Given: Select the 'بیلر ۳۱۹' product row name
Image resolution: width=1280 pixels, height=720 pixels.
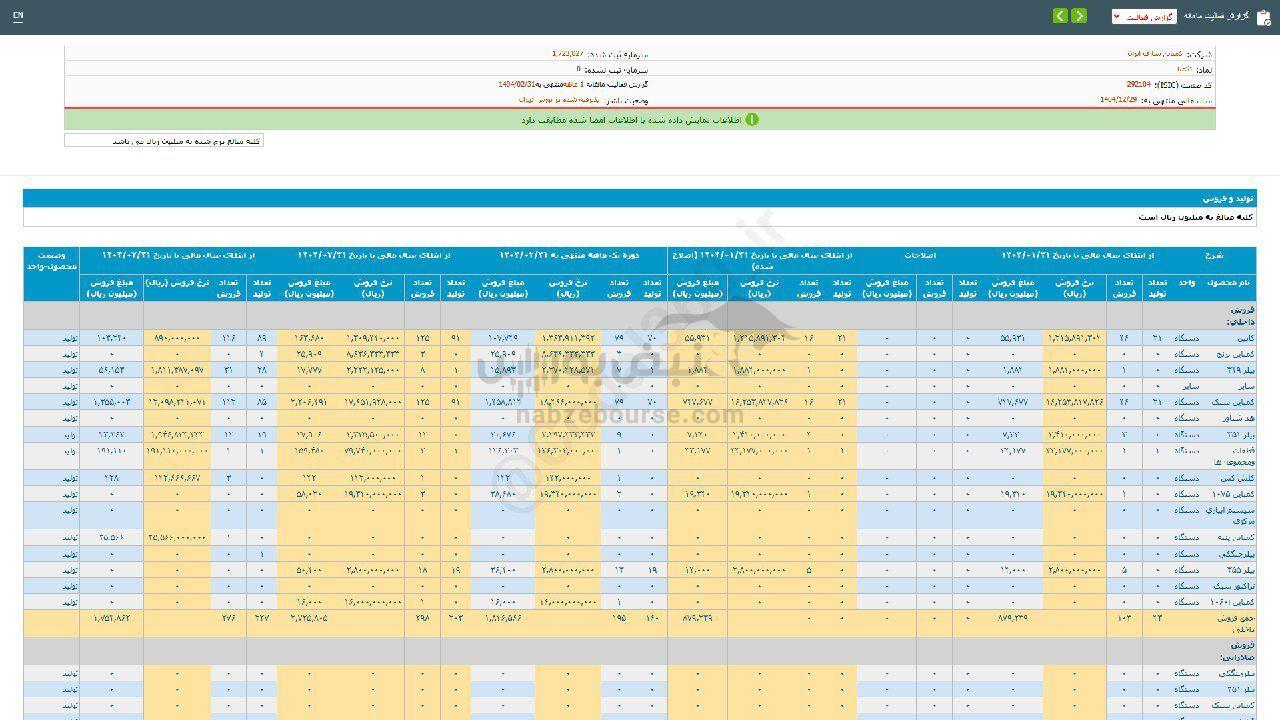Looking at the screenshot, I should [x=1241, y=370].
